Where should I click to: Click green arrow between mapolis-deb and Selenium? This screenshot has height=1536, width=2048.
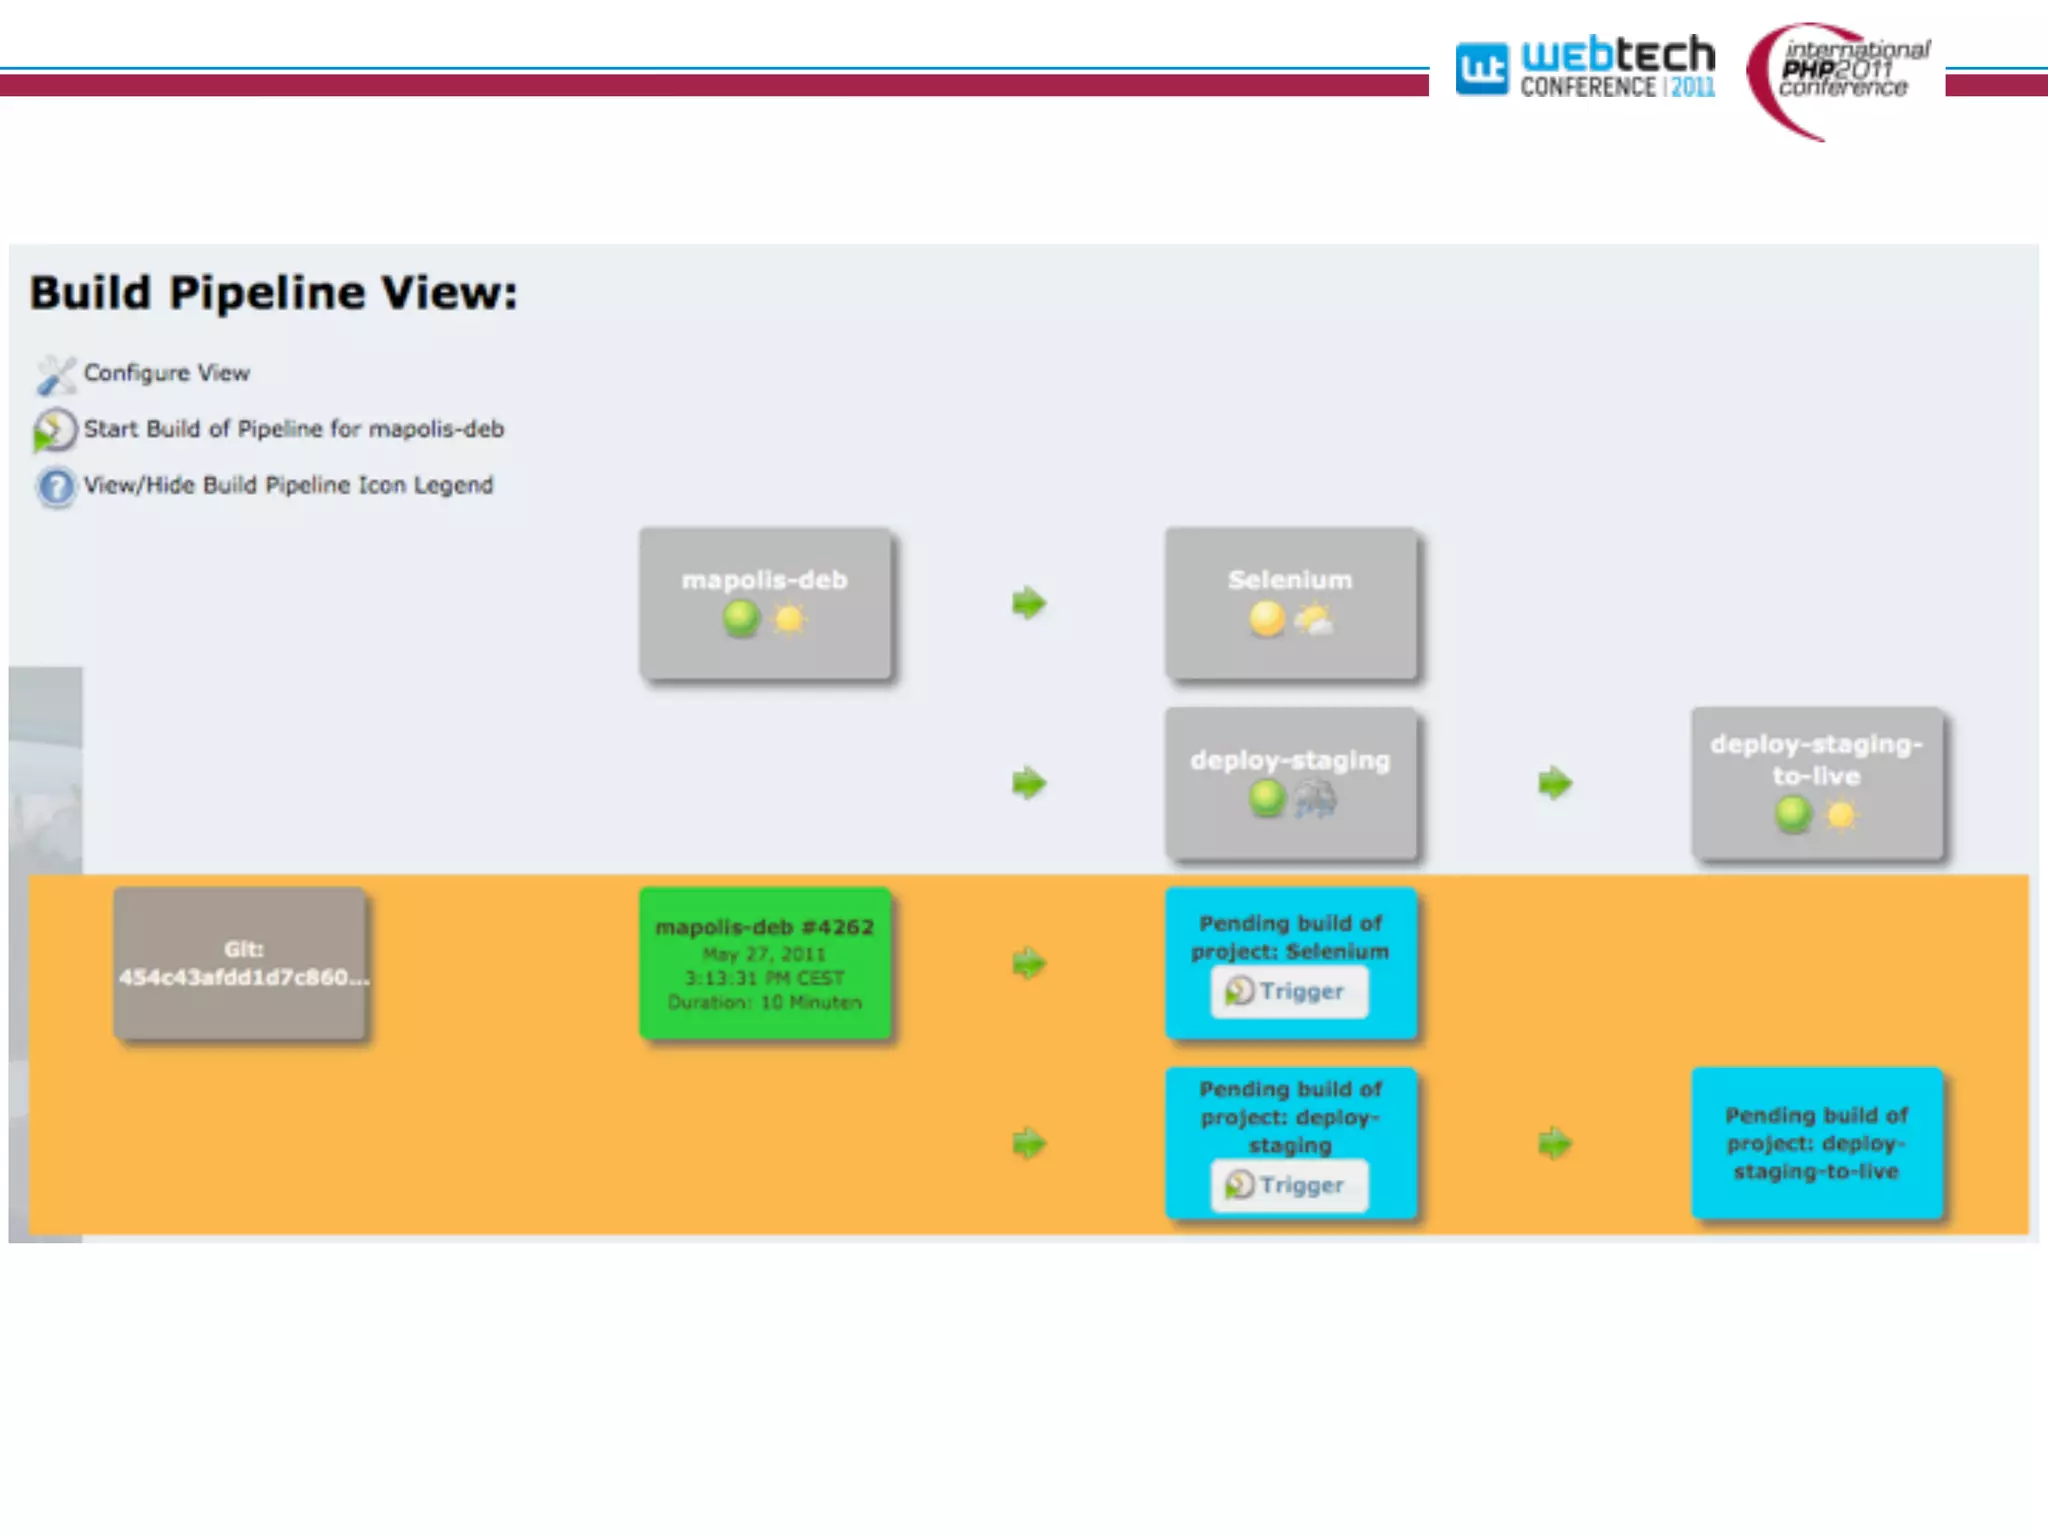(x=1028, y=603)
